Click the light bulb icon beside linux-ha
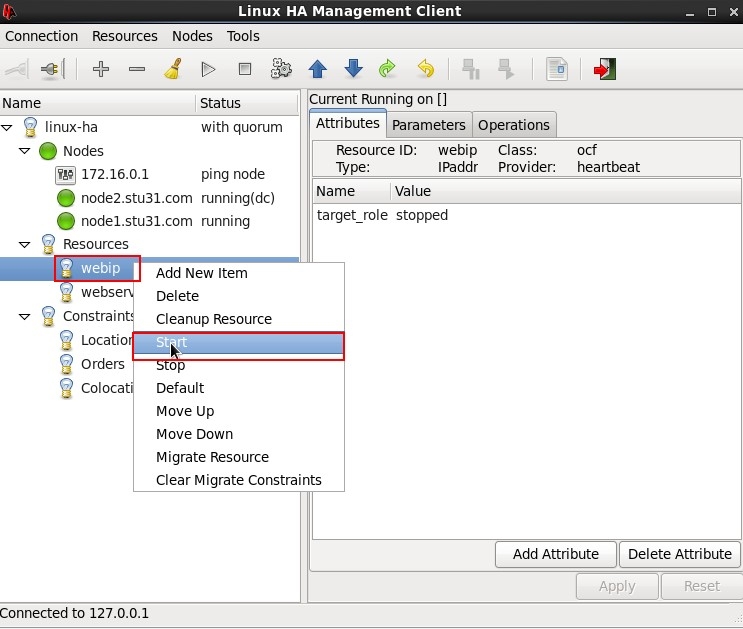This screenshot has width=743, height=629. point(30,128)
